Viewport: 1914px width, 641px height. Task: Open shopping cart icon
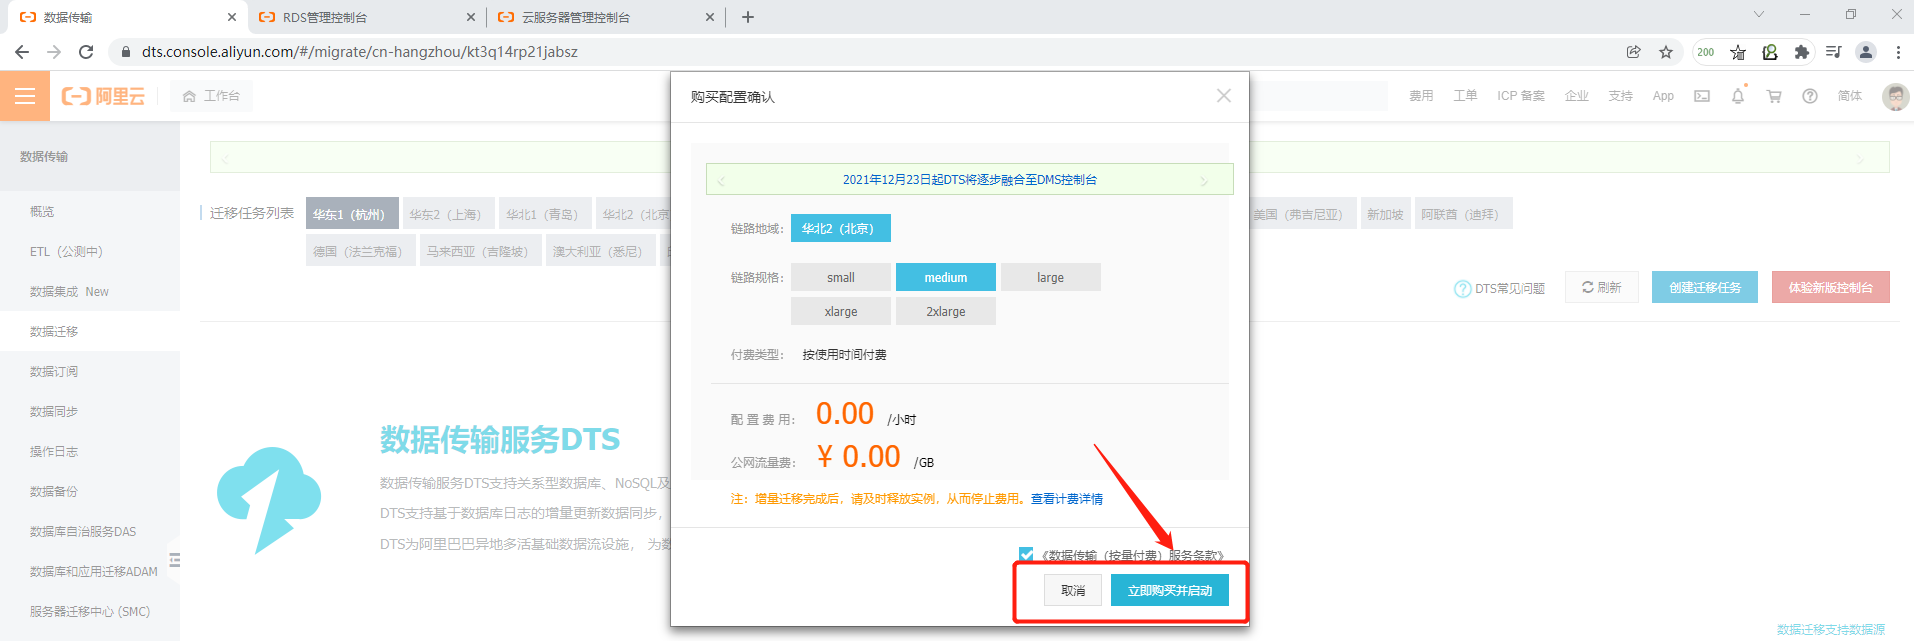(x=1774, y=96)
